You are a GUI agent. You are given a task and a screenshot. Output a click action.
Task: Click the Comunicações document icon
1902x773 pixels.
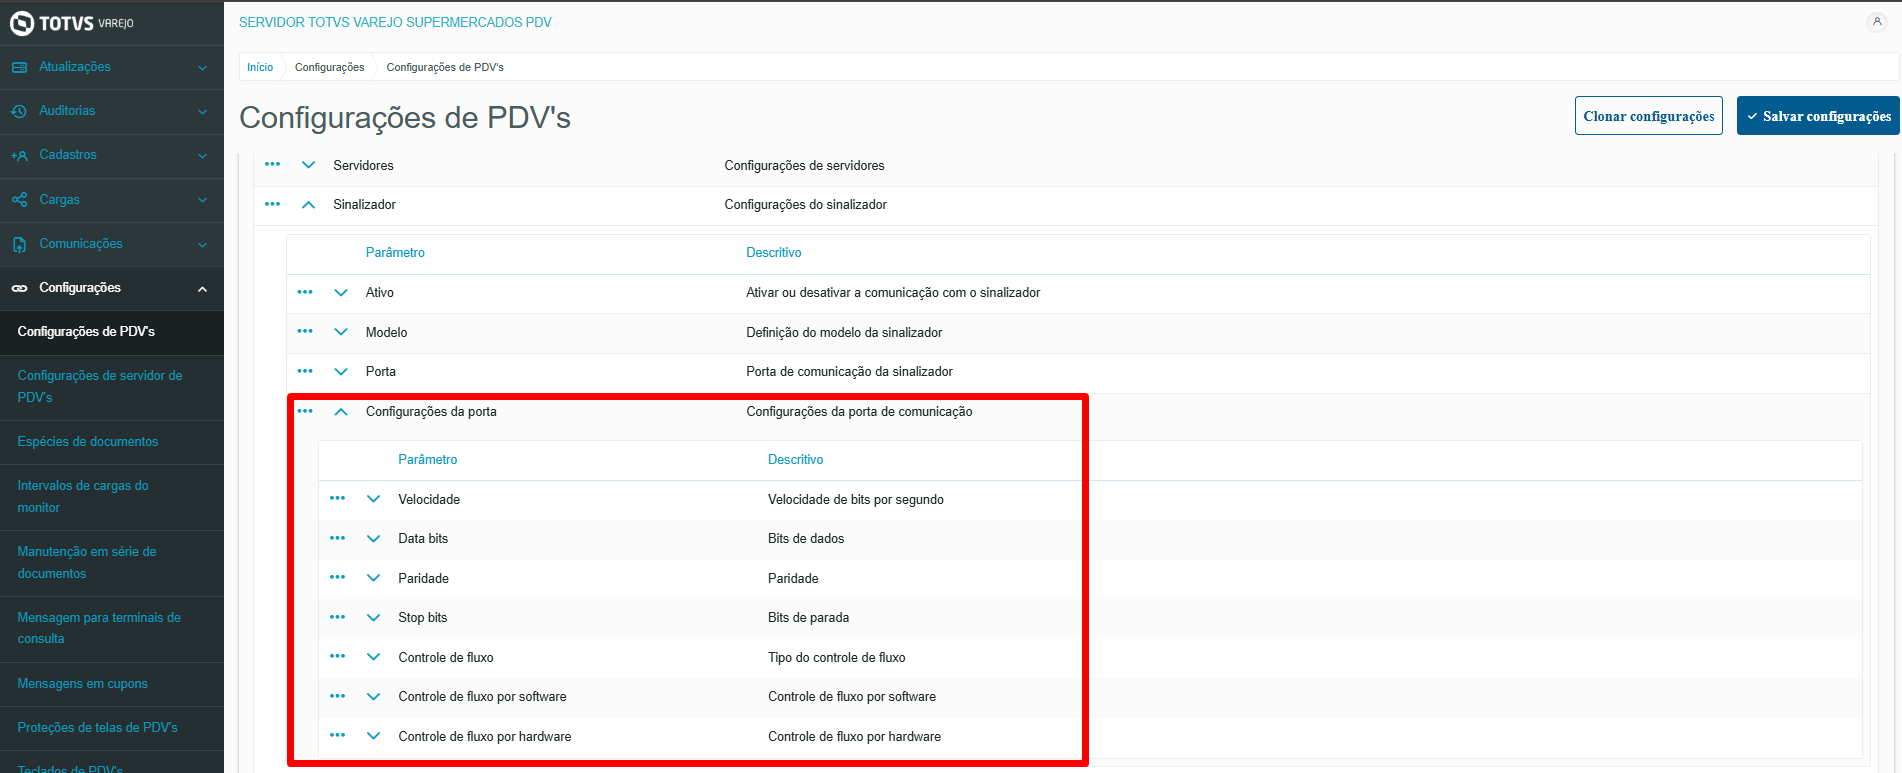point(19,244)
